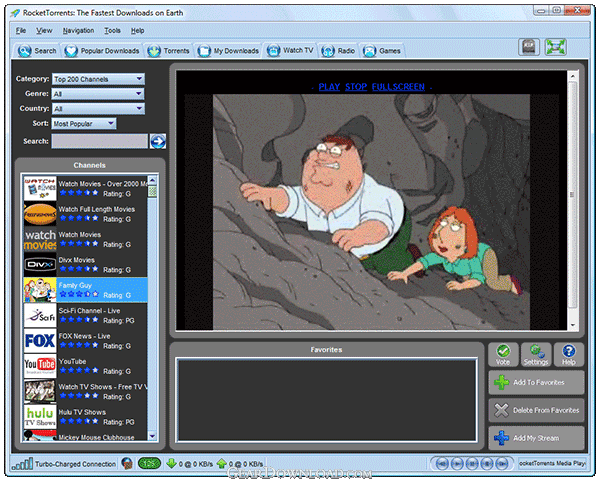The height and width of the screenshot is (482, 600).
Task: Open the Category dropdown Top 200 Channels
Action: pos(98,79)
